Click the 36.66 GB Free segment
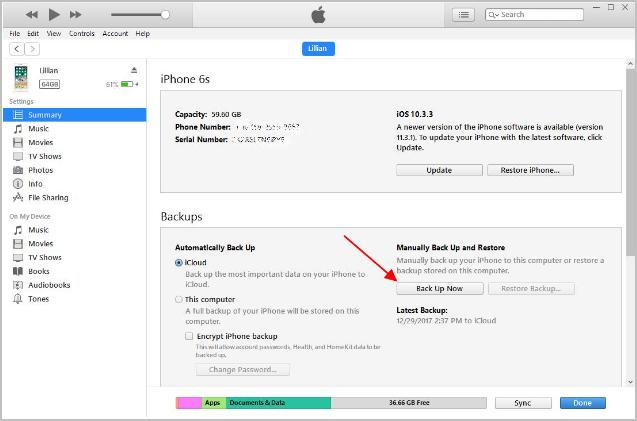Image resolution: width=637 pixels, height=421 pixels. (409, 403)
